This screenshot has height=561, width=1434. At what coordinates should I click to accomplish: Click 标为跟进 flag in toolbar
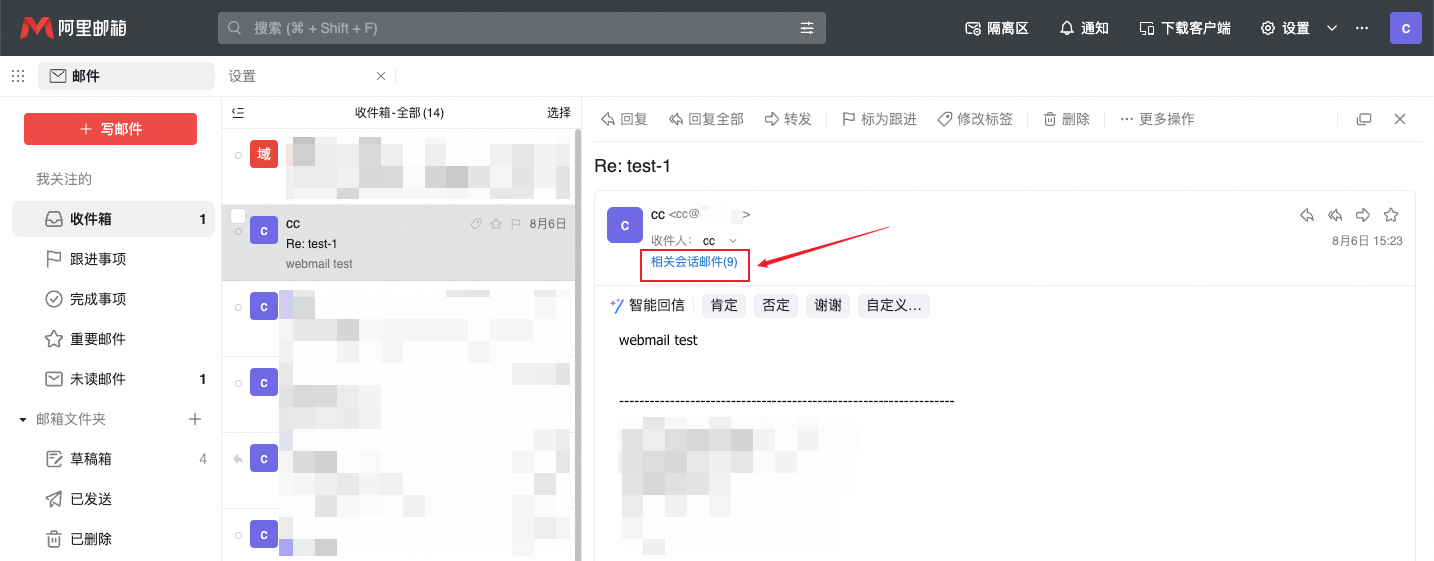[879, 119]
